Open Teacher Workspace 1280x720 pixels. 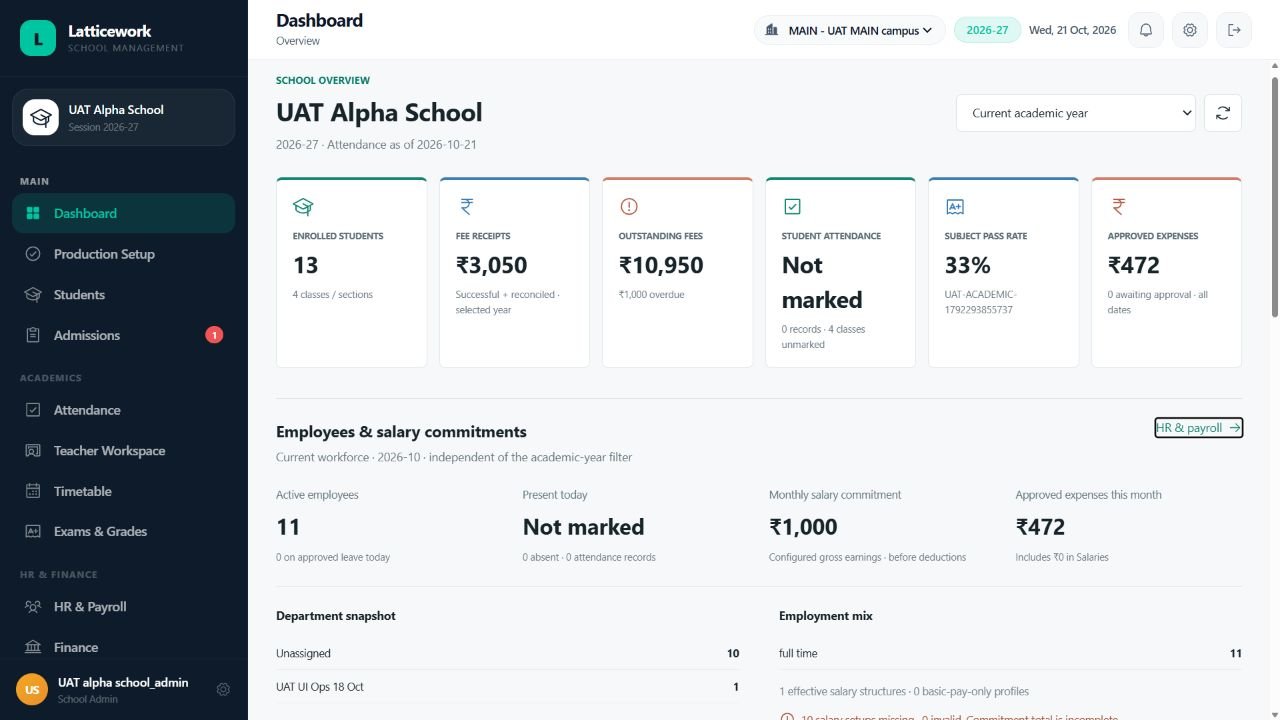pos(124,451)
